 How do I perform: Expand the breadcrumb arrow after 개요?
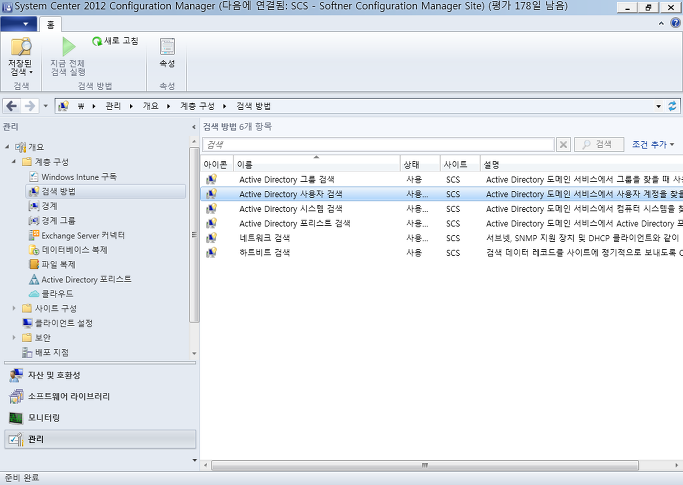pyautogui.click(x=169, y=106)
